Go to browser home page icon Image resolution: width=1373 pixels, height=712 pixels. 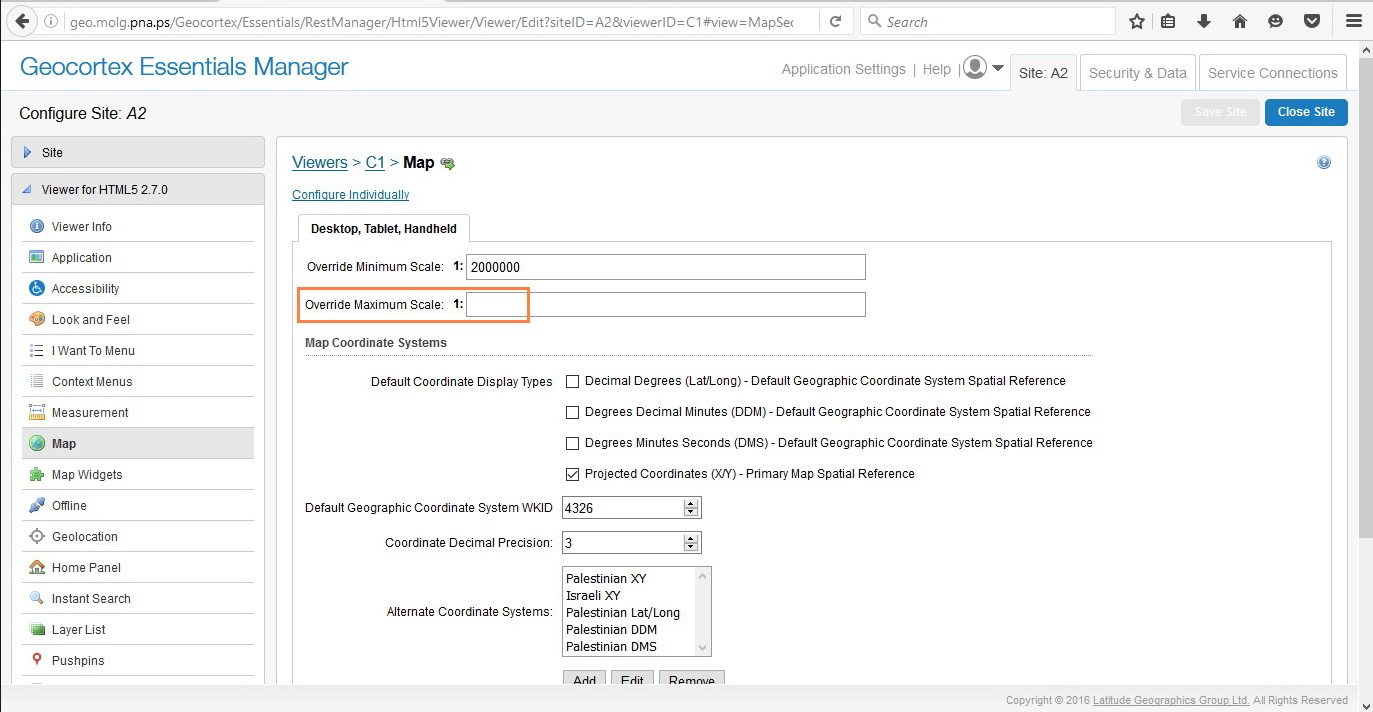point(1240,21)
